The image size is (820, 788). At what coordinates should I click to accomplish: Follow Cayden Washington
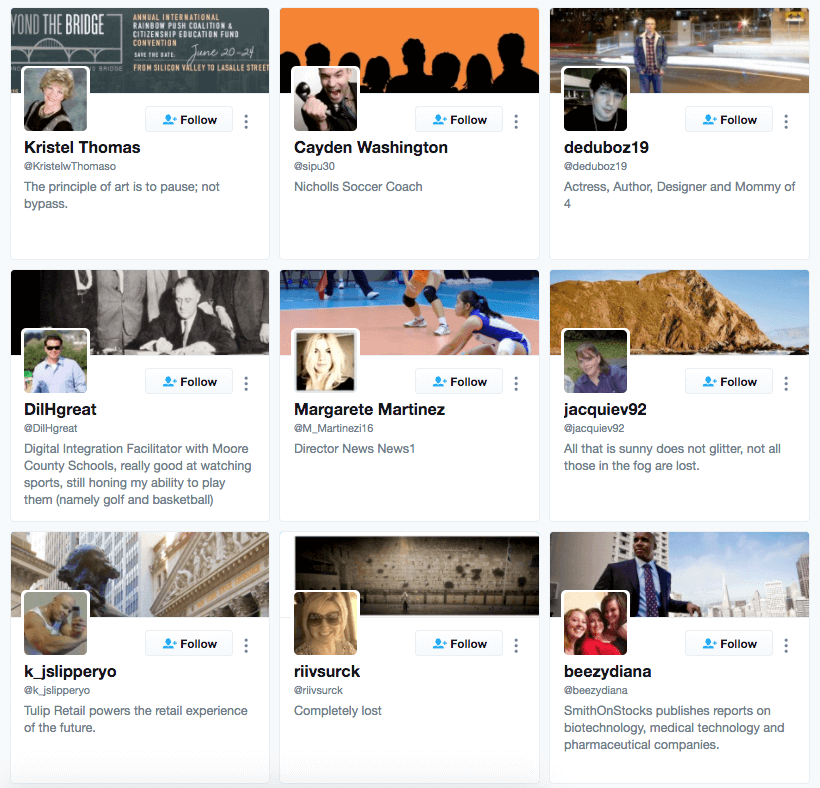(x=459, y=120)
